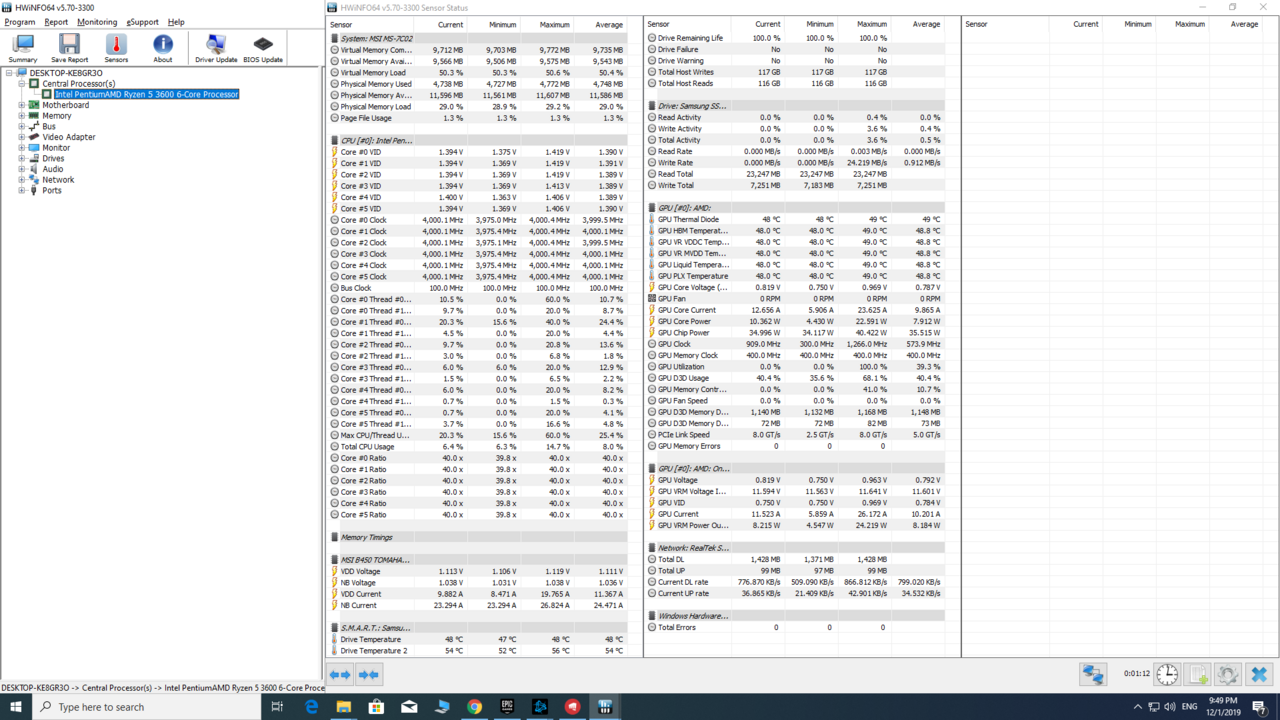The width and height of the screenshot is (1280, 720).
Task: Launch Driver Update from toolbar
Action: click(x=216, y=48)
